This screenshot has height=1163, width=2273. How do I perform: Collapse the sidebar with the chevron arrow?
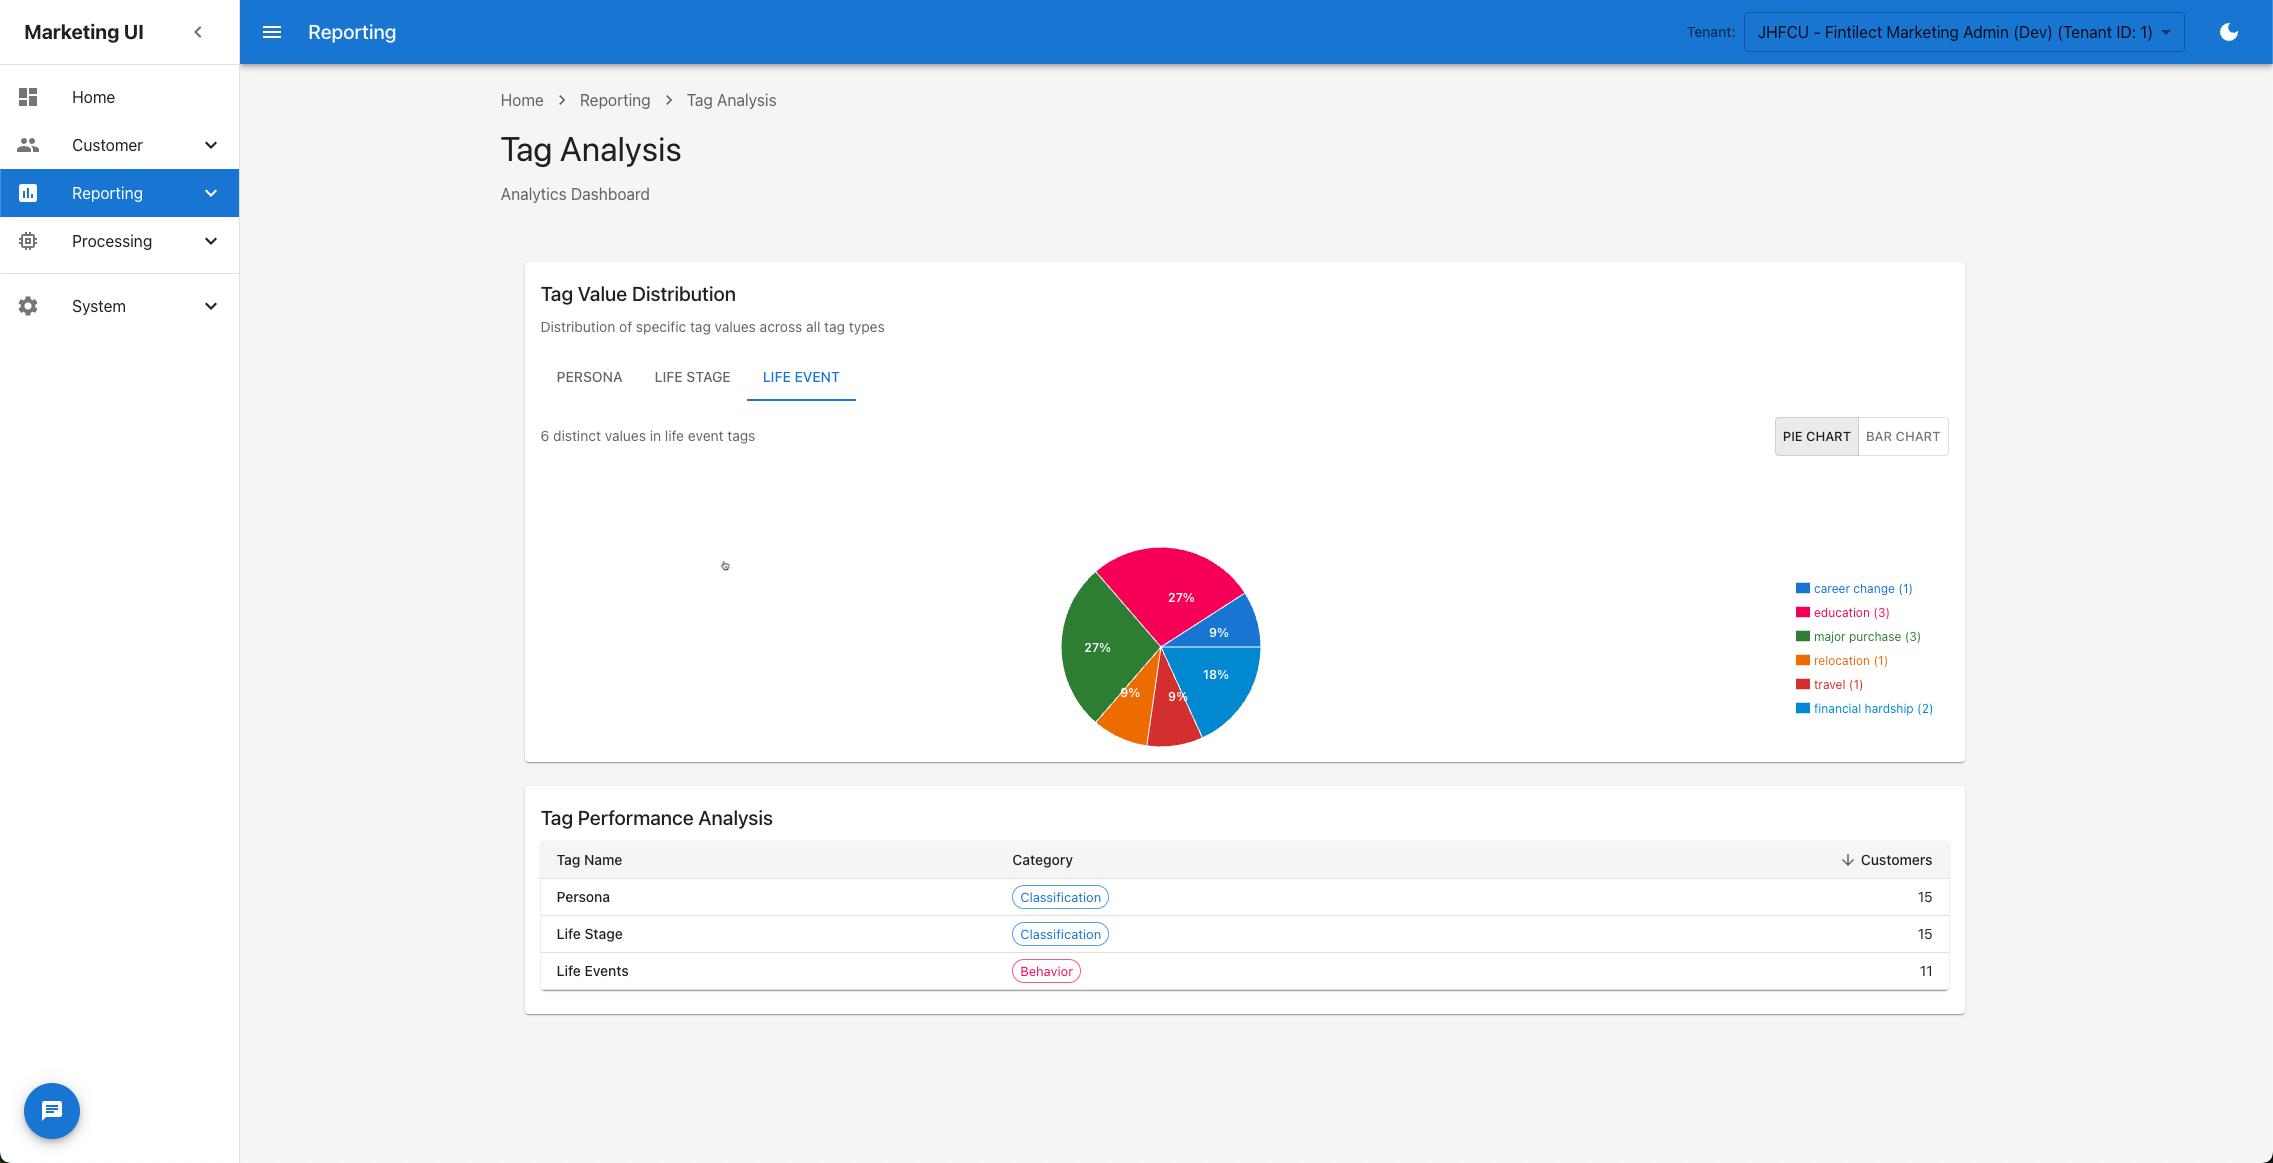(x=197, y=31)
